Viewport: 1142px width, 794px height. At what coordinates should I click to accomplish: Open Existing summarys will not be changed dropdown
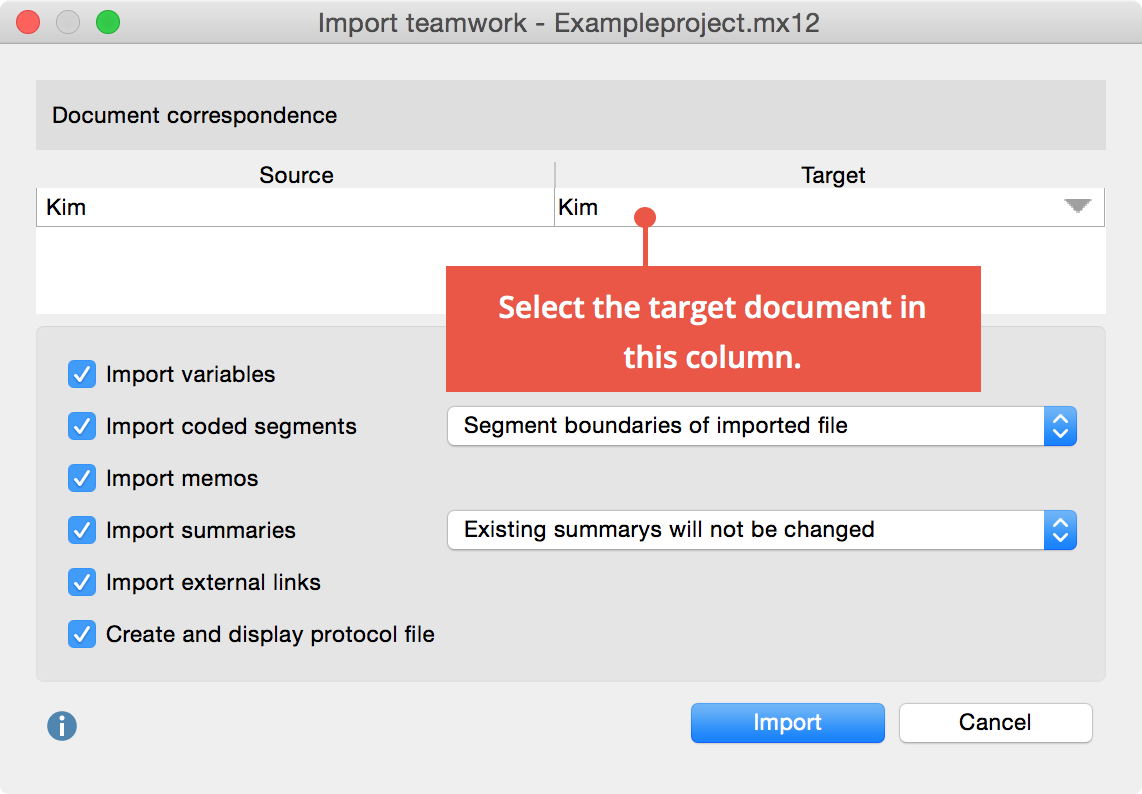pyautogui.click(x=762, y=530)
